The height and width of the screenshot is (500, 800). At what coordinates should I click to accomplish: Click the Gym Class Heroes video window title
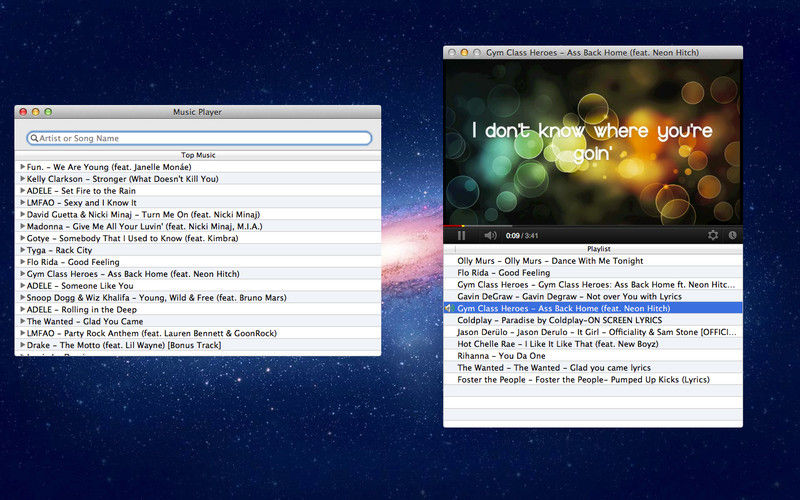pos(592,53)
